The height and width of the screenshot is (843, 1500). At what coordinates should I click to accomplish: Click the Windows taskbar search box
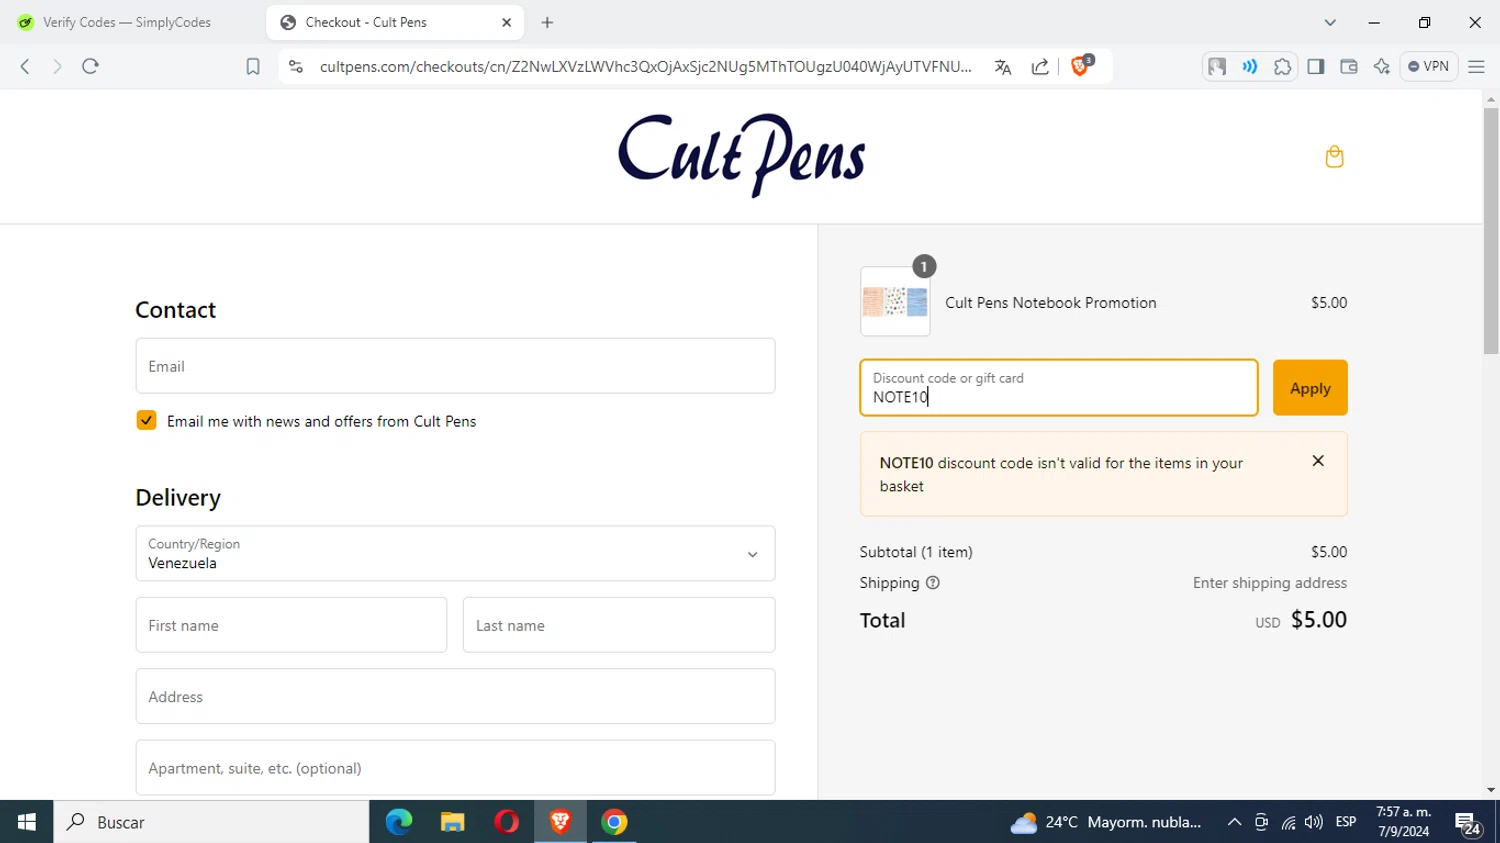tap(211, 822)
